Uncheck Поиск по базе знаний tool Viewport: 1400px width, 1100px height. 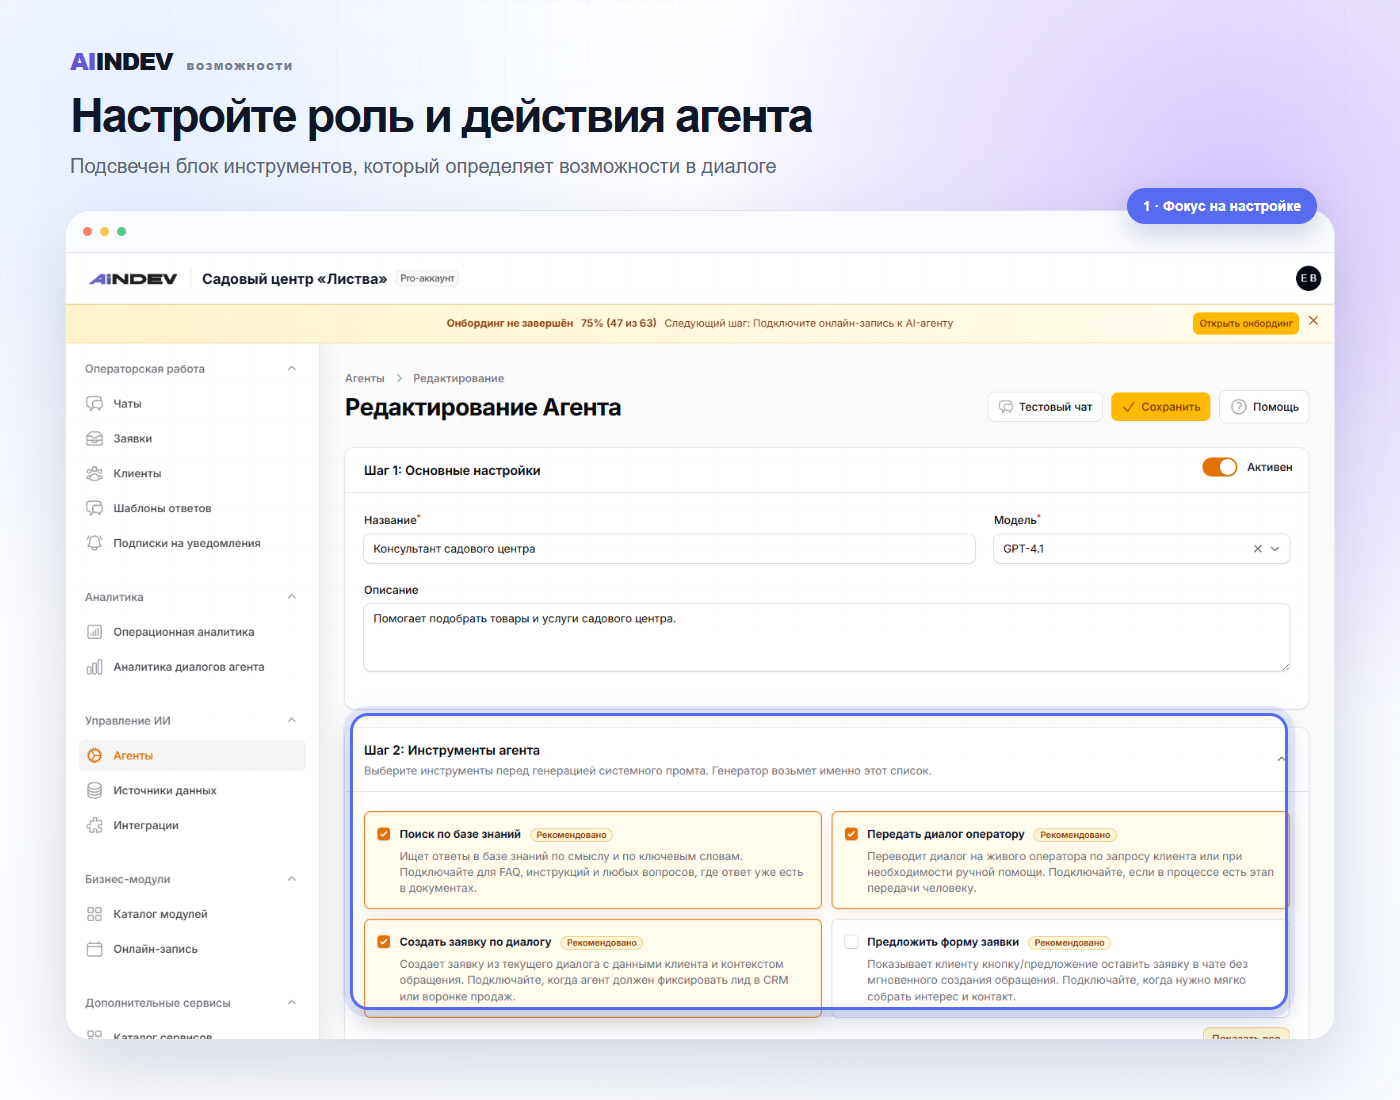[x=384, y=834]
